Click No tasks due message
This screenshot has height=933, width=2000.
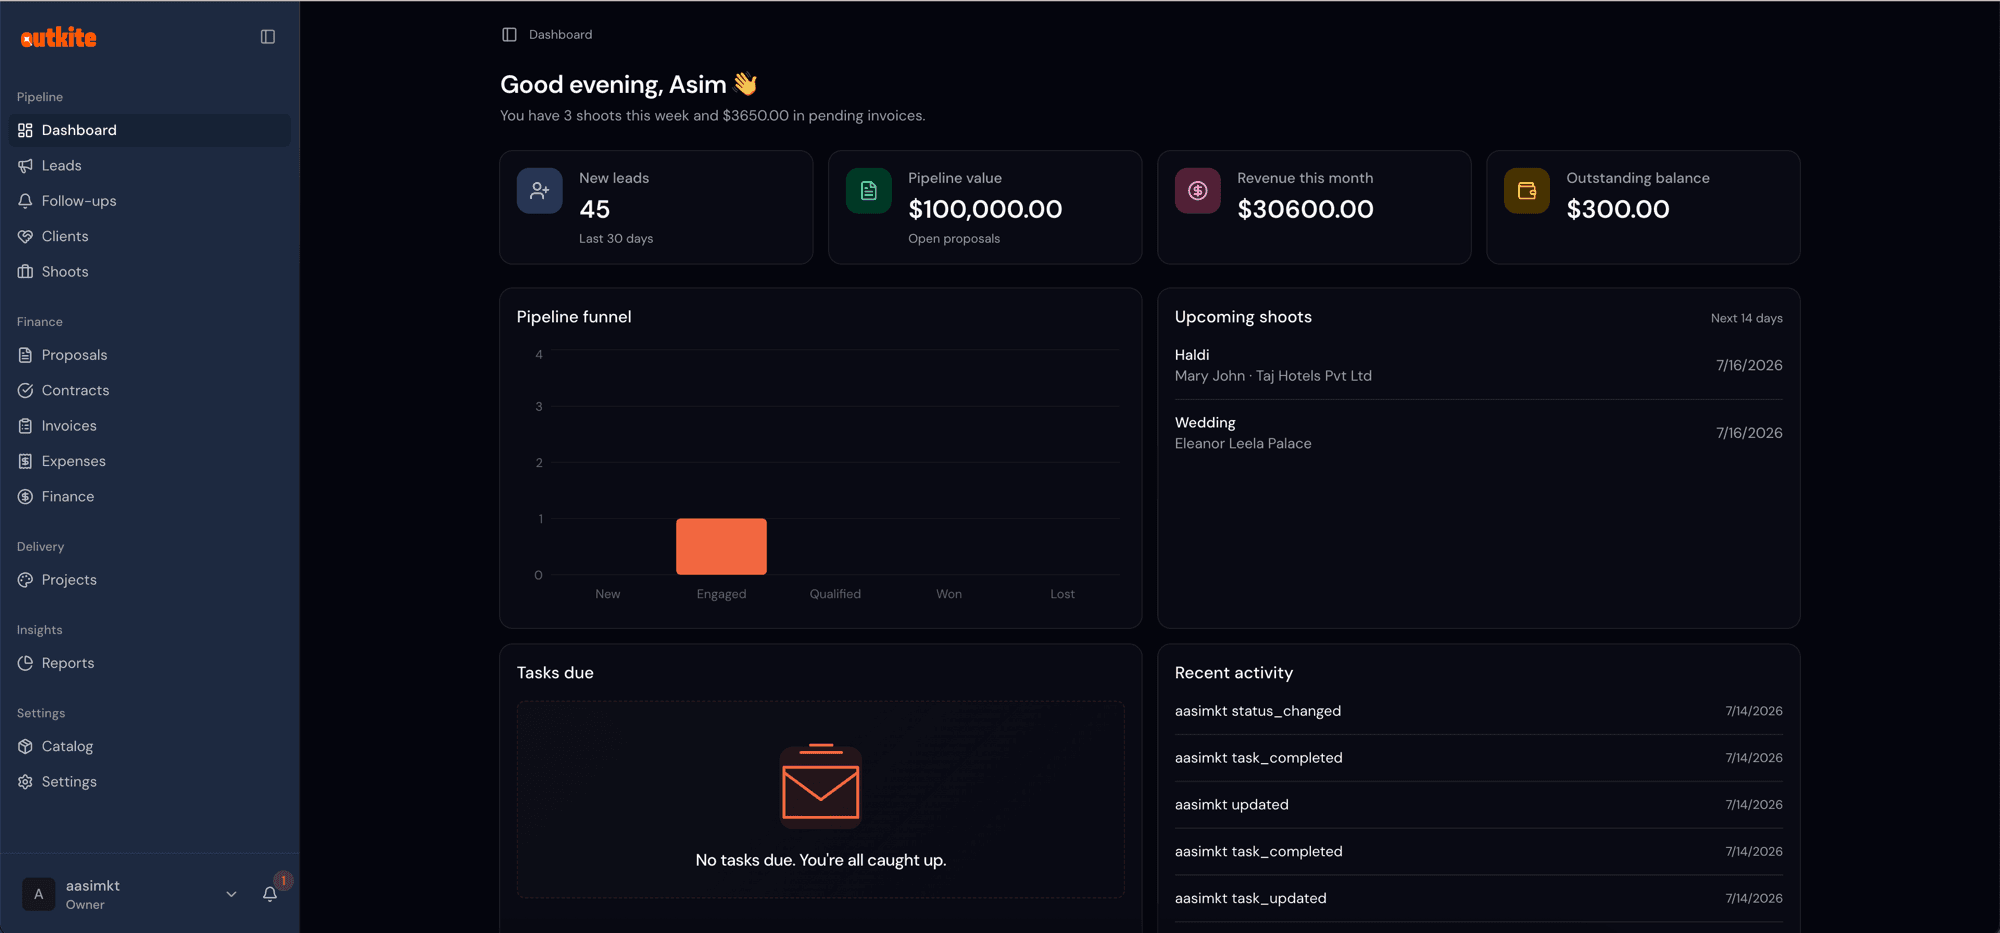click(x=820, y=860)
